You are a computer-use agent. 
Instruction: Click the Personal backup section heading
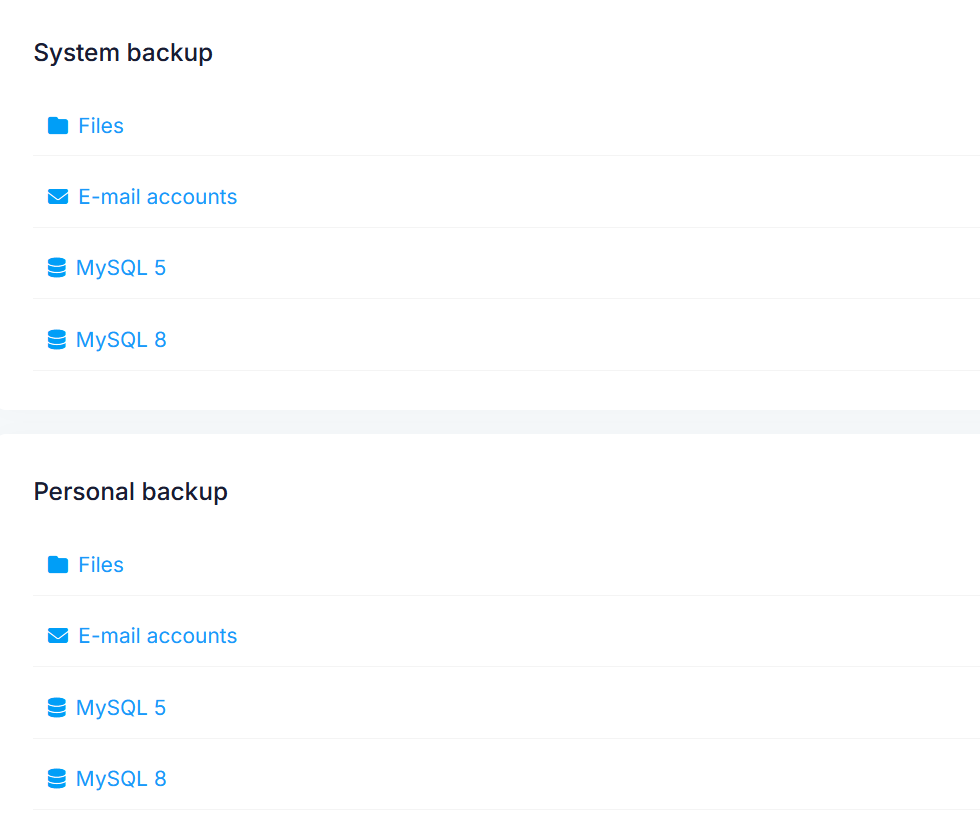pos(130,491)
